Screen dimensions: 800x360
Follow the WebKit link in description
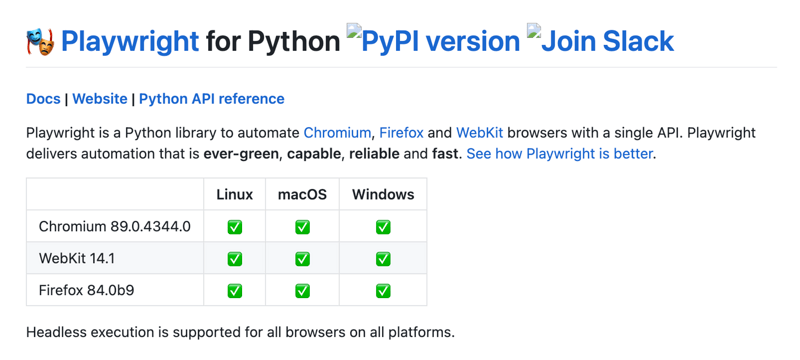pos(480,133)
